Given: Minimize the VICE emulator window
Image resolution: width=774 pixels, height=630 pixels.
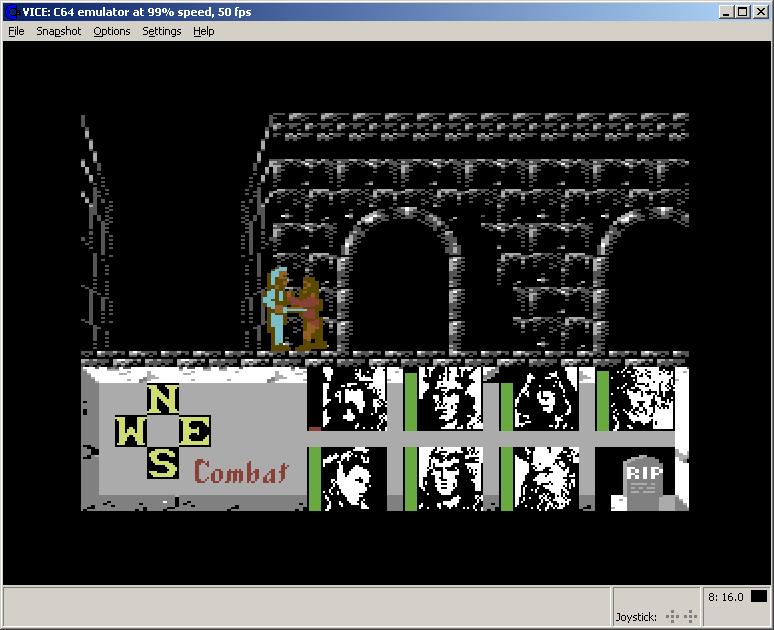Looking at the screenshot, I should 725,12.
